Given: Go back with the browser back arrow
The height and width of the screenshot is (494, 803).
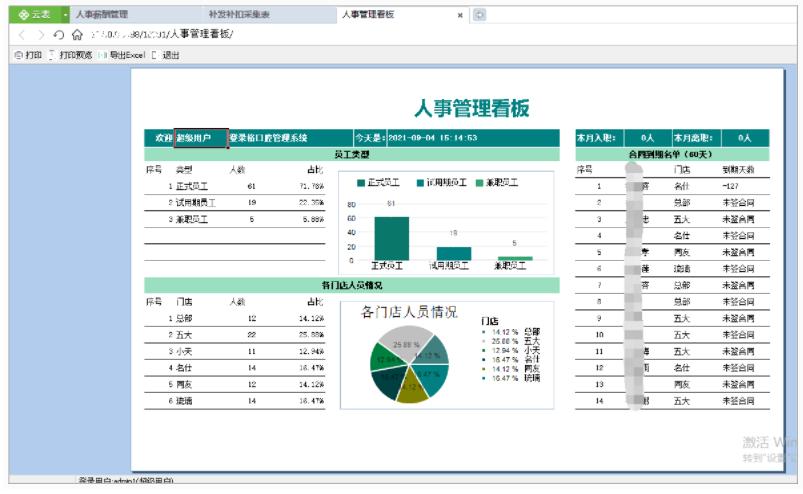Looking at the screenshot, I should point(21,35).
